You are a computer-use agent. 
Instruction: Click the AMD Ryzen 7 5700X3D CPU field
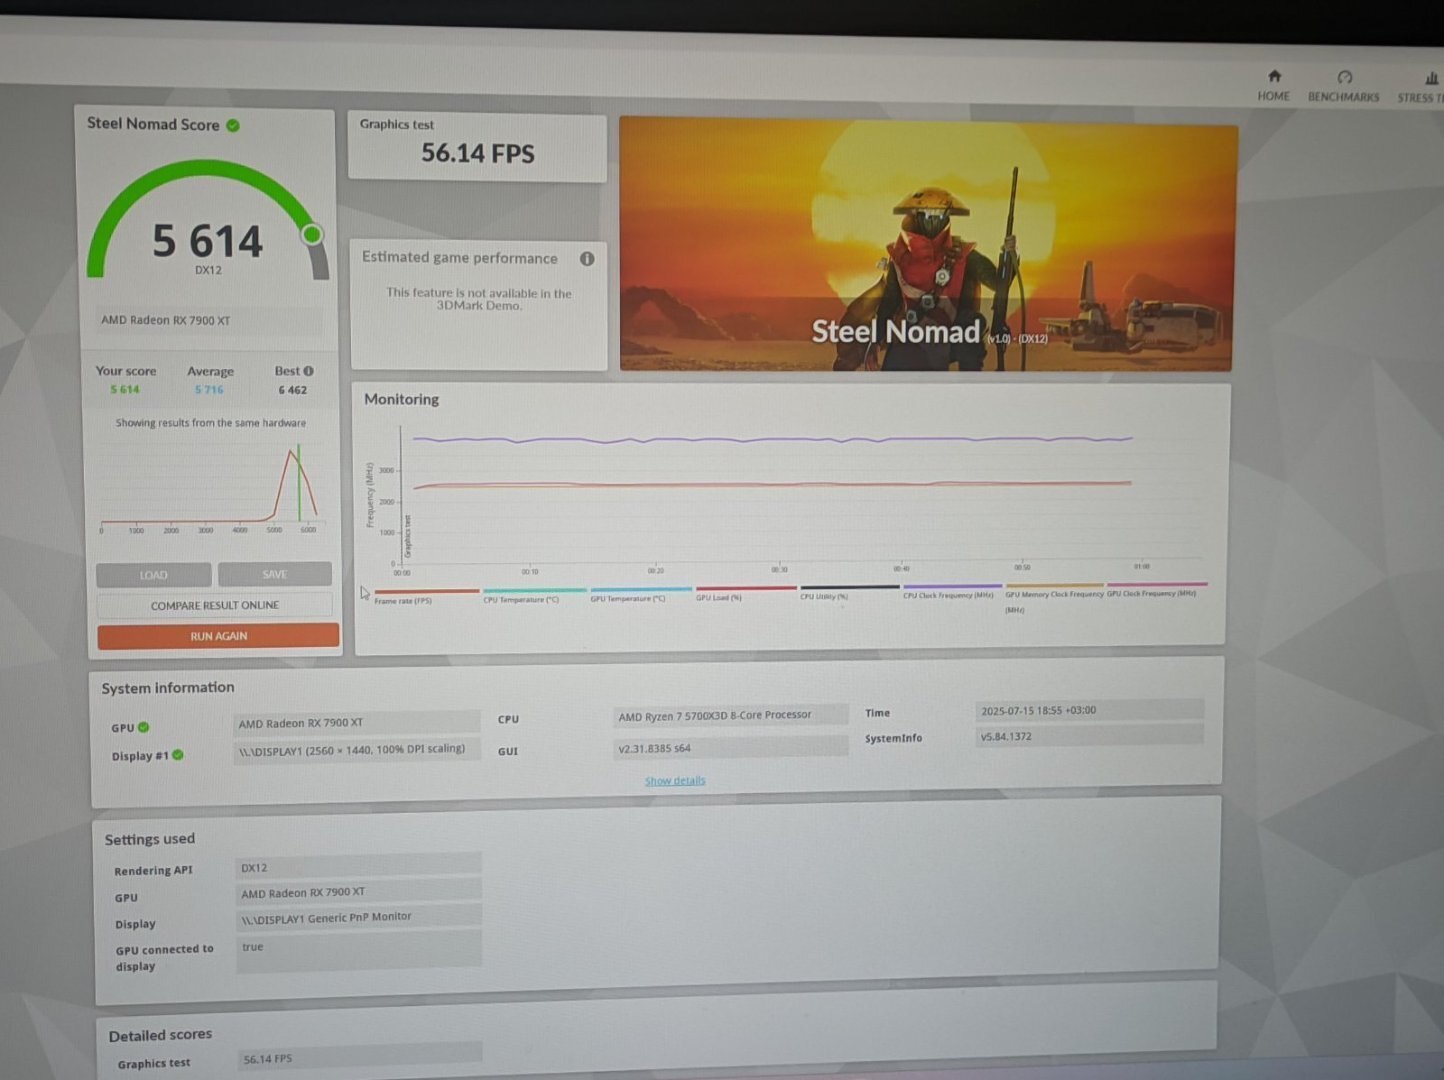[730, 715]
